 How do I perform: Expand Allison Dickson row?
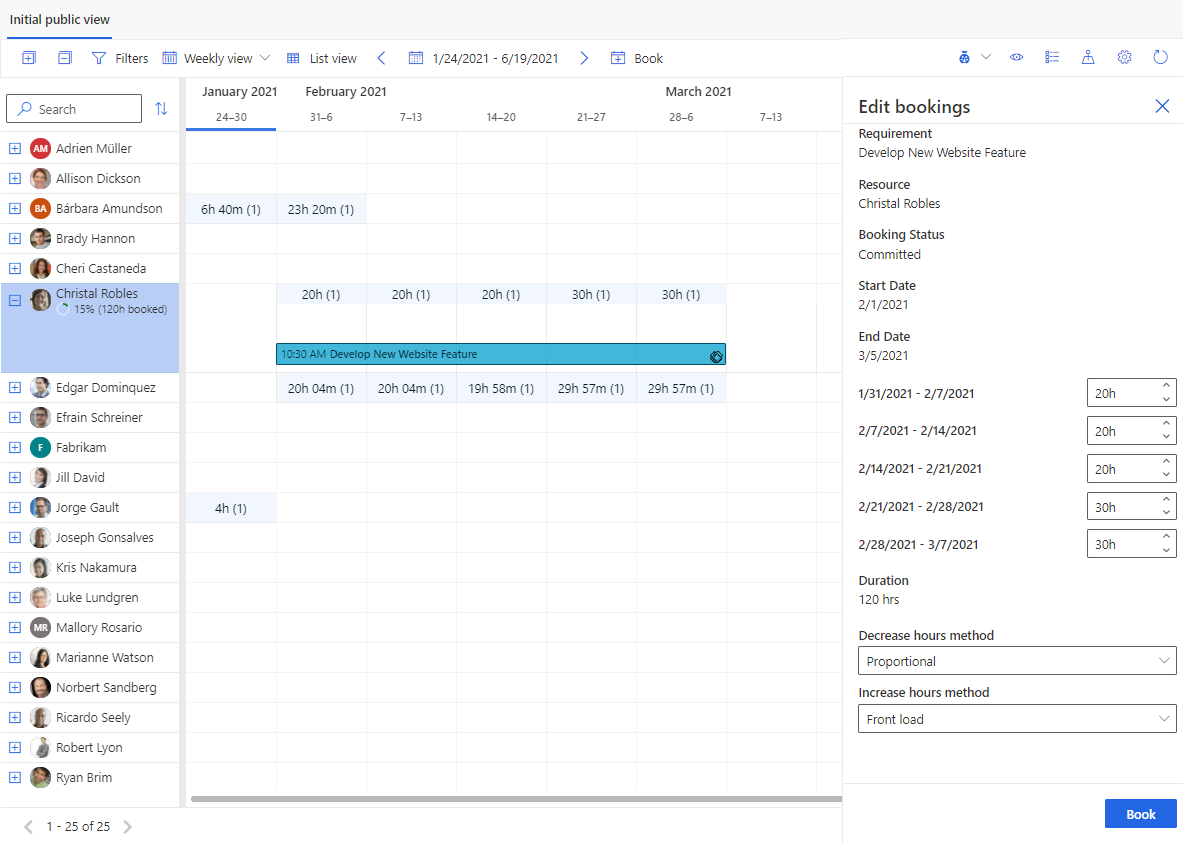(x=14, y=179)
